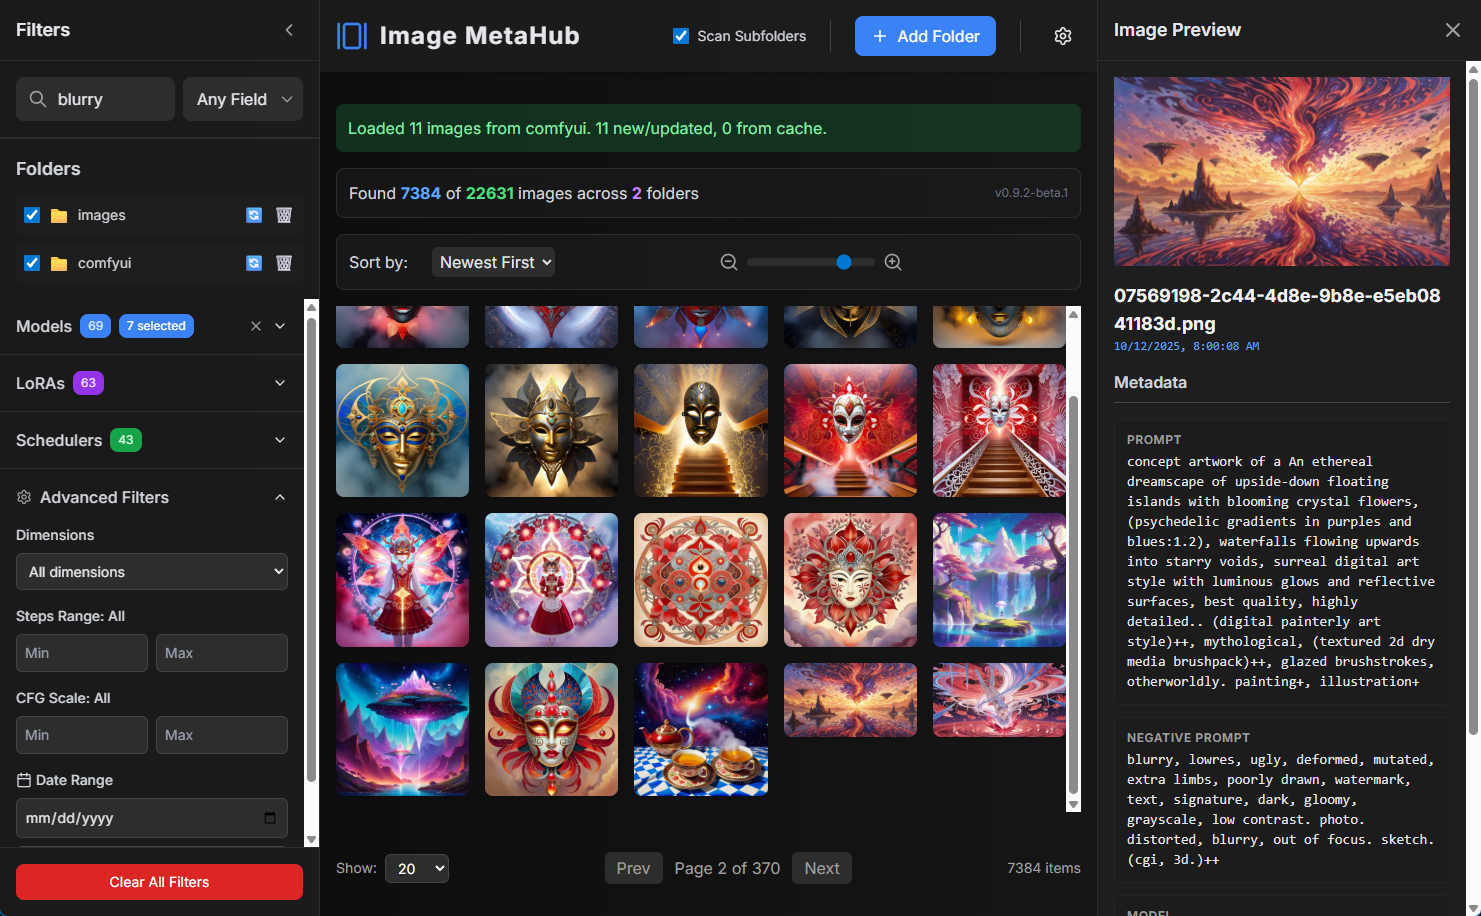Image resolution: width=1481 pixels, height=916 pixels.
Task: Click the Add Folder button
Action: (925, 36)
